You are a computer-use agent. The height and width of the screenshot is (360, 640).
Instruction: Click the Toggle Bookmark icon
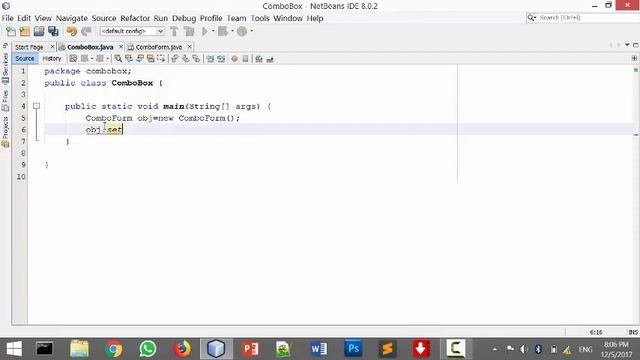click(196, 59)
